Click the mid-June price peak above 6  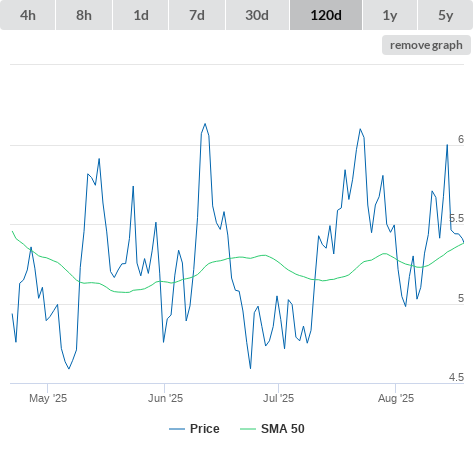tap(205, 124)
